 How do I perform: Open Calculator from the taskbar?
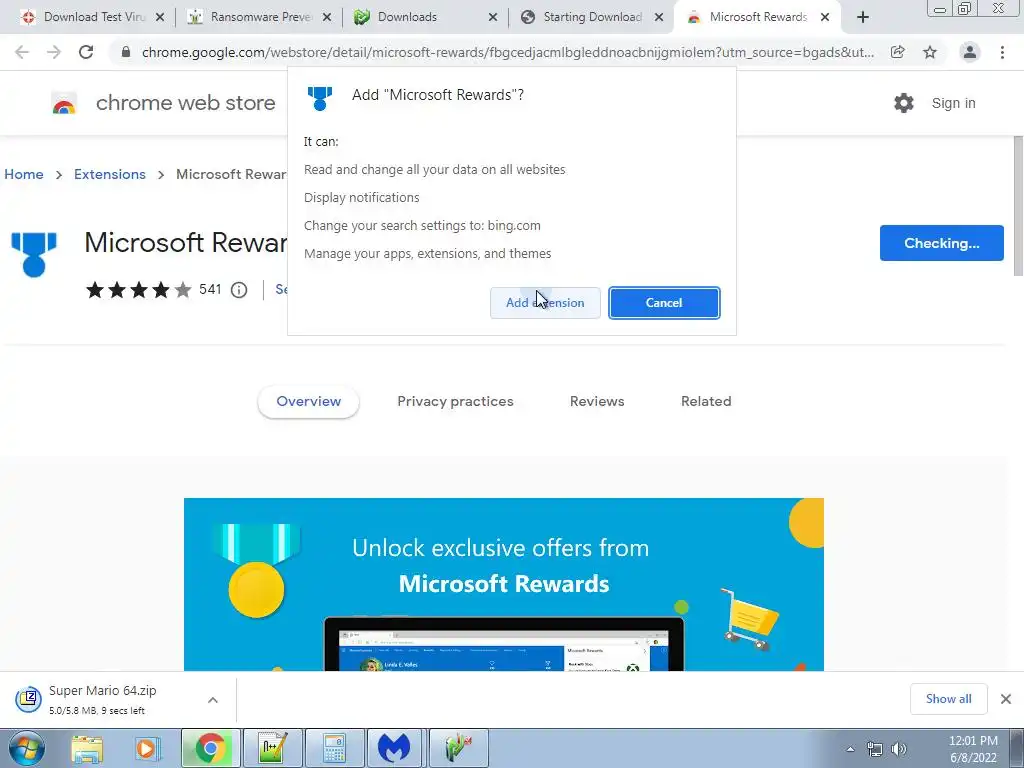pyautogui.click(x=334, y=748)
